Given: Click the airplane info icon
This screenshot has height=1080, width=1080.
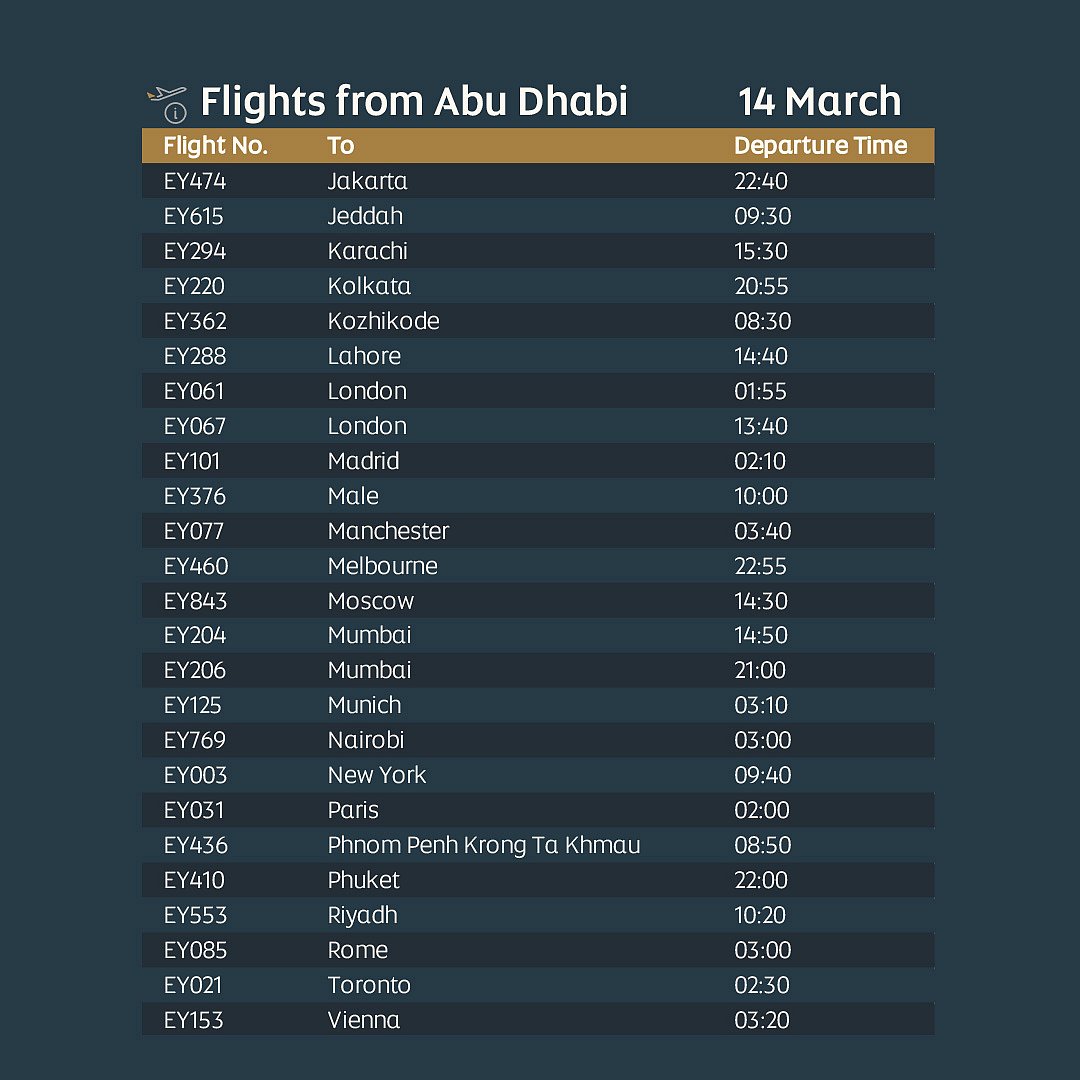Looking at the screenshot, I should pos(168,103).
